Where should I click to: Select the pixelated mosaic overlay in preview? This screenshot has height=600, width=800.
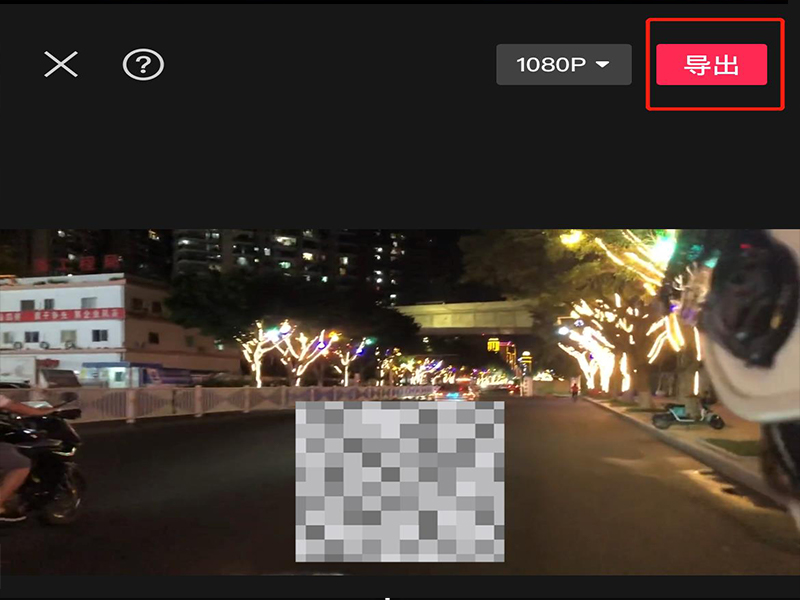coord(400,480)
